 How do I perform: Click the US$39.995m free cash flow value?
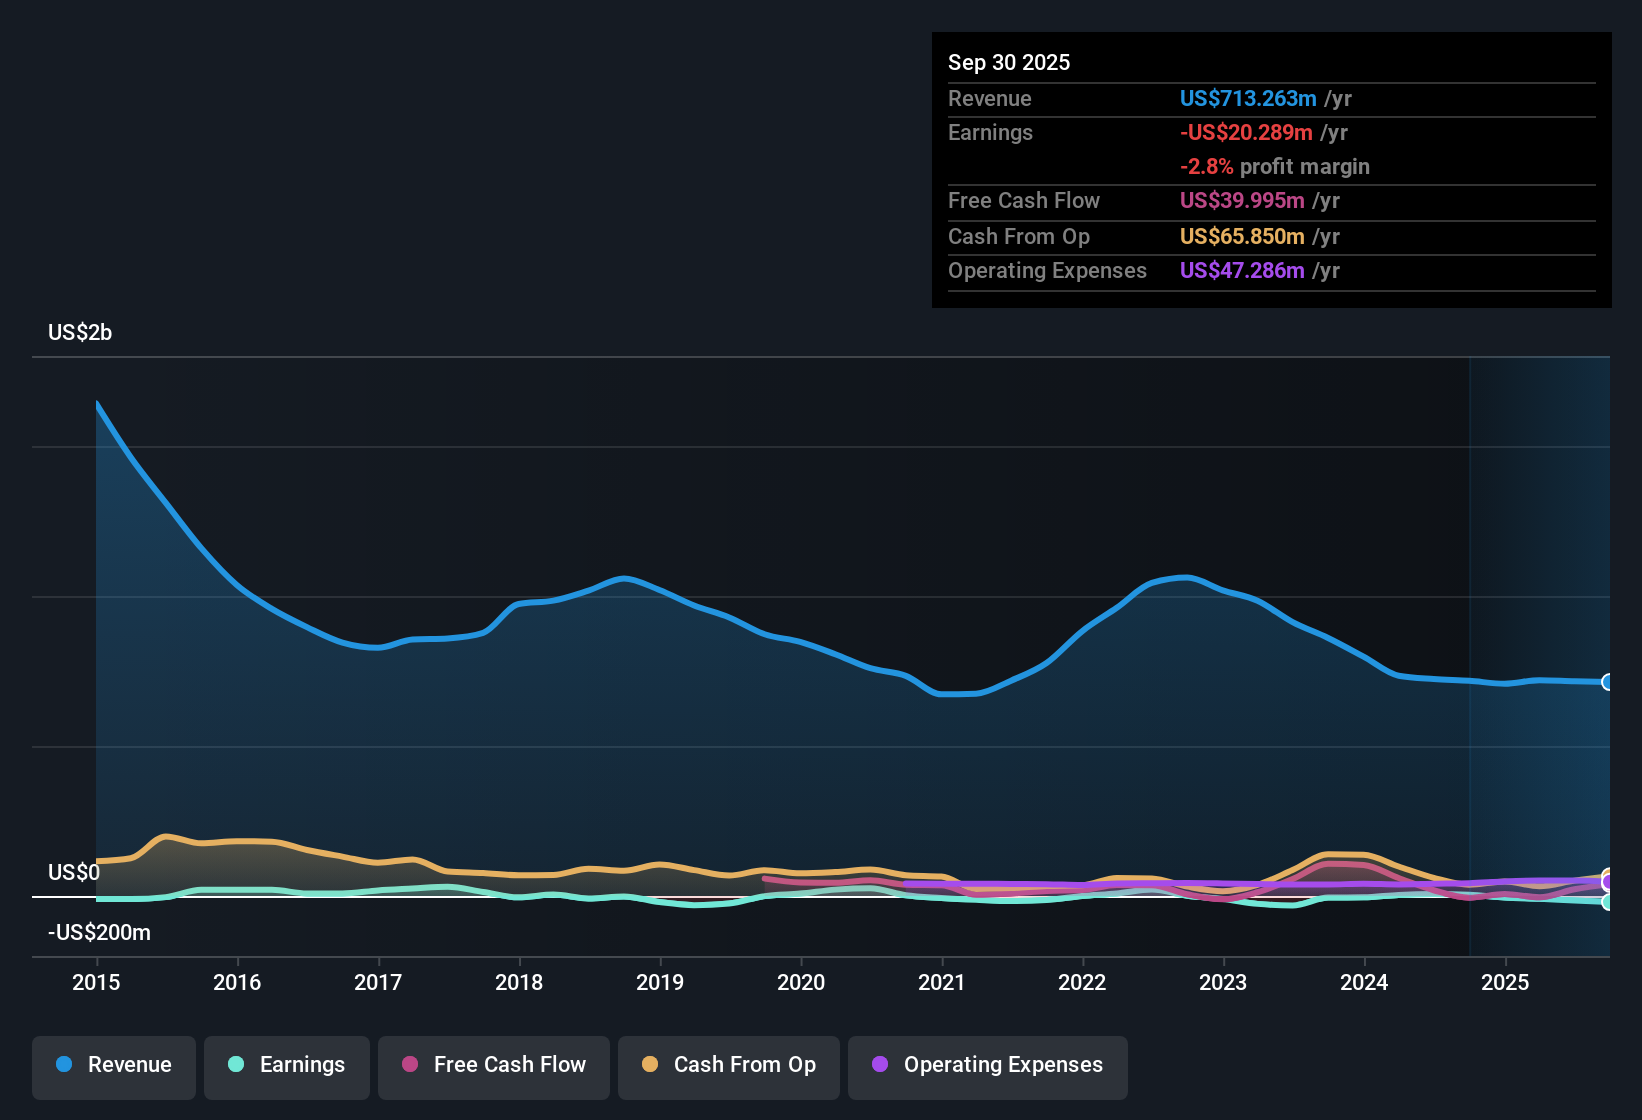click(x=1242, y=200)
